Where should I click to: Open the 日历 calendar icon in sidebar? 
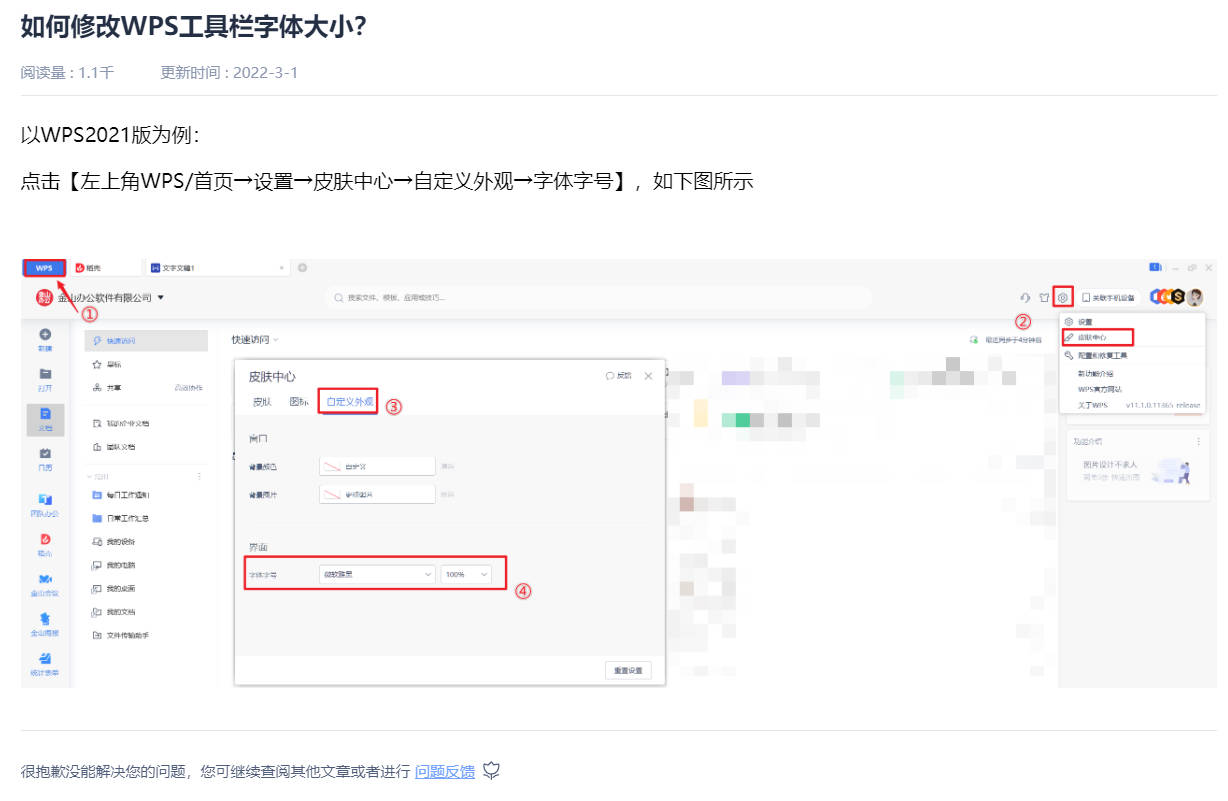(45, 454)
